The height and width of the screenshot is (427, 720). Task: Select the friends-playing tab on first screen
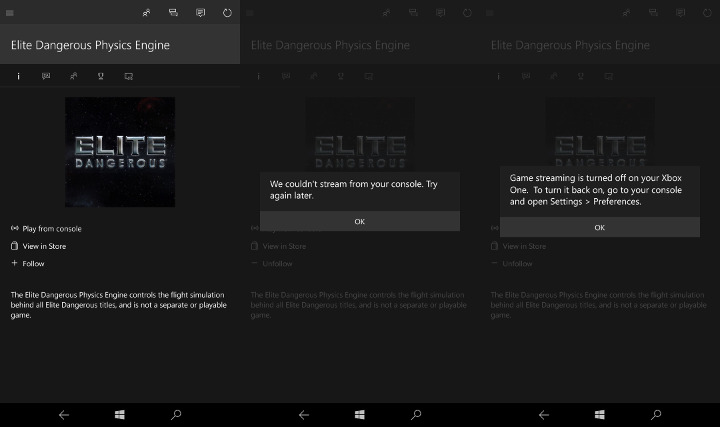[73, 76]
